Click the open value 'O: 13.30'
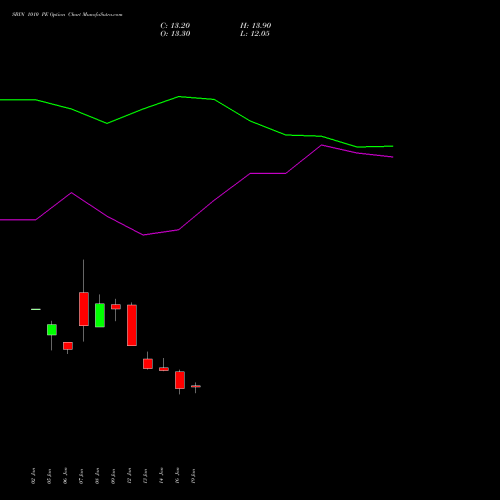 coord(175,34)
